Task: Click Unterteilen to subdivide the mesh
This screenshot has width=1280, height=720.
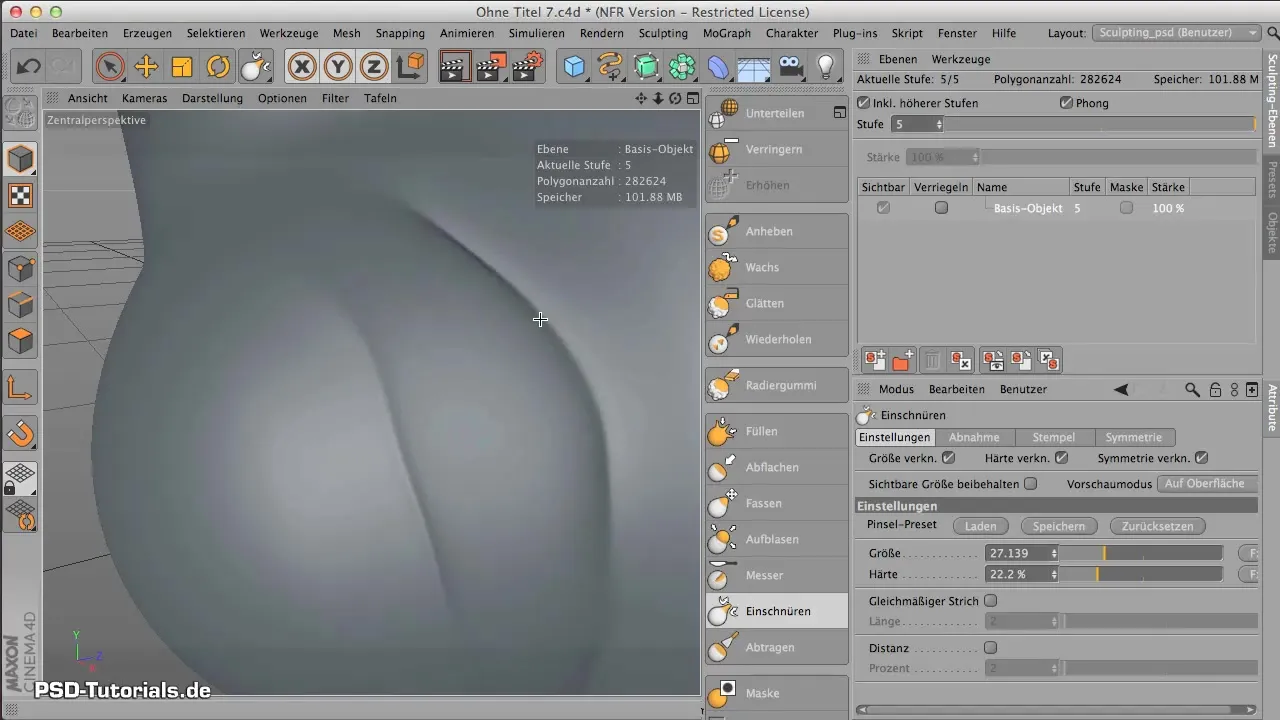Action: point(776,113)
